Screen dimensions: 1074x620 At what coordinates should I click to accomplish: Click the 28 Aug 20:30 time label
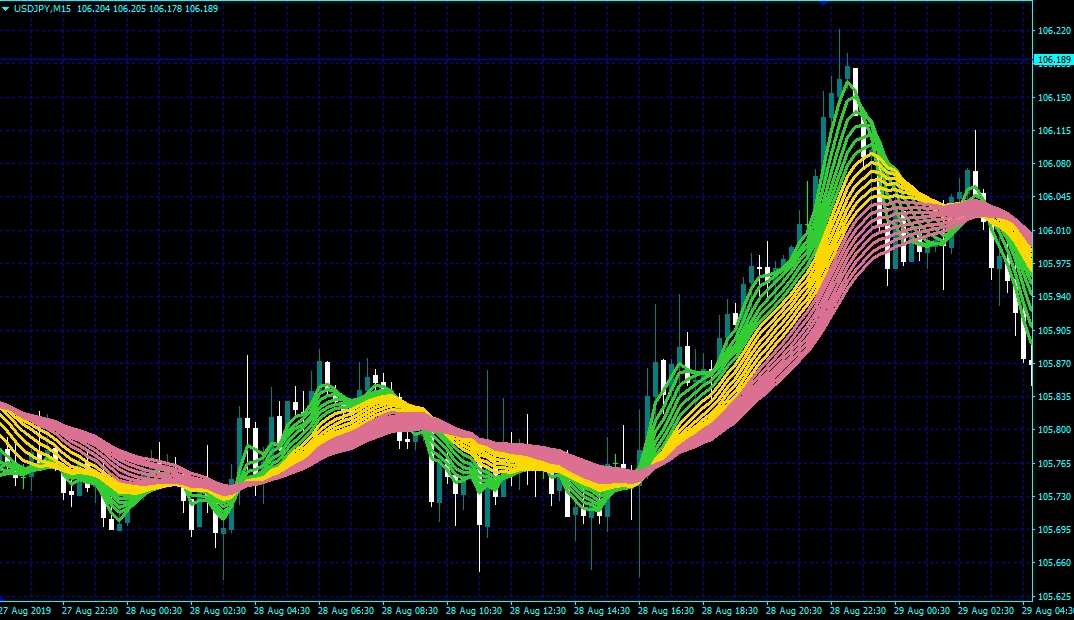[794, 610]
